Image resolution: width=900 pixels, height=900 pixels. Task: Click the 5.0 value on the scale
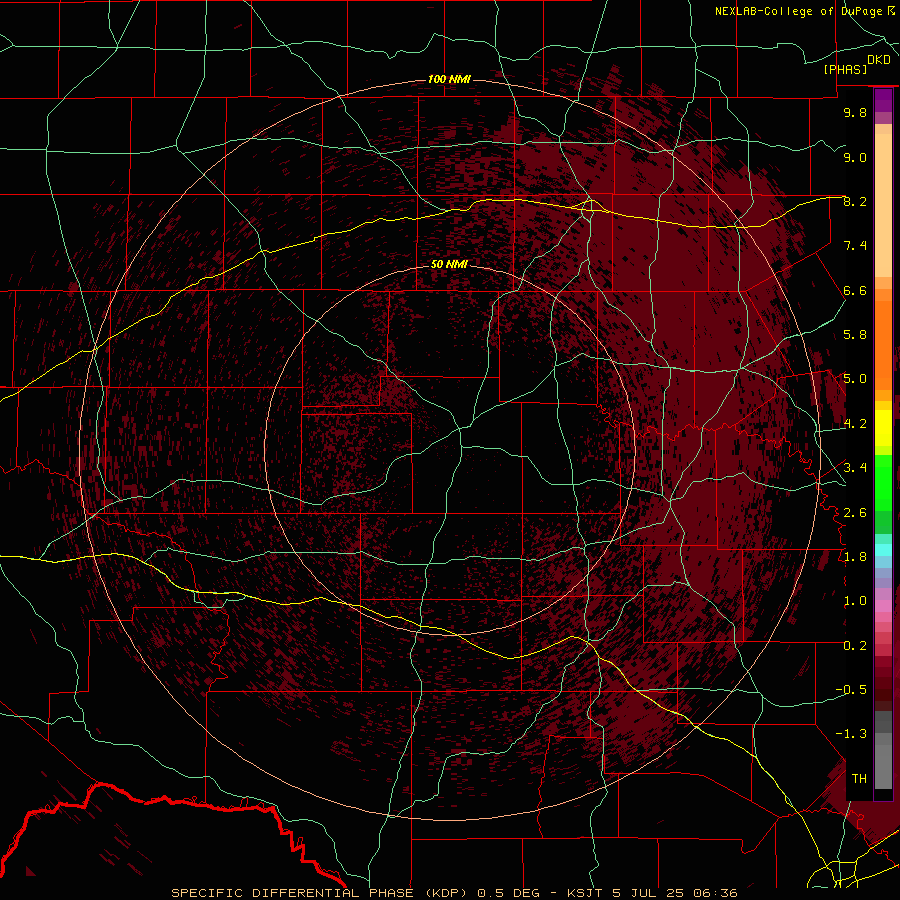pos(855,379)
